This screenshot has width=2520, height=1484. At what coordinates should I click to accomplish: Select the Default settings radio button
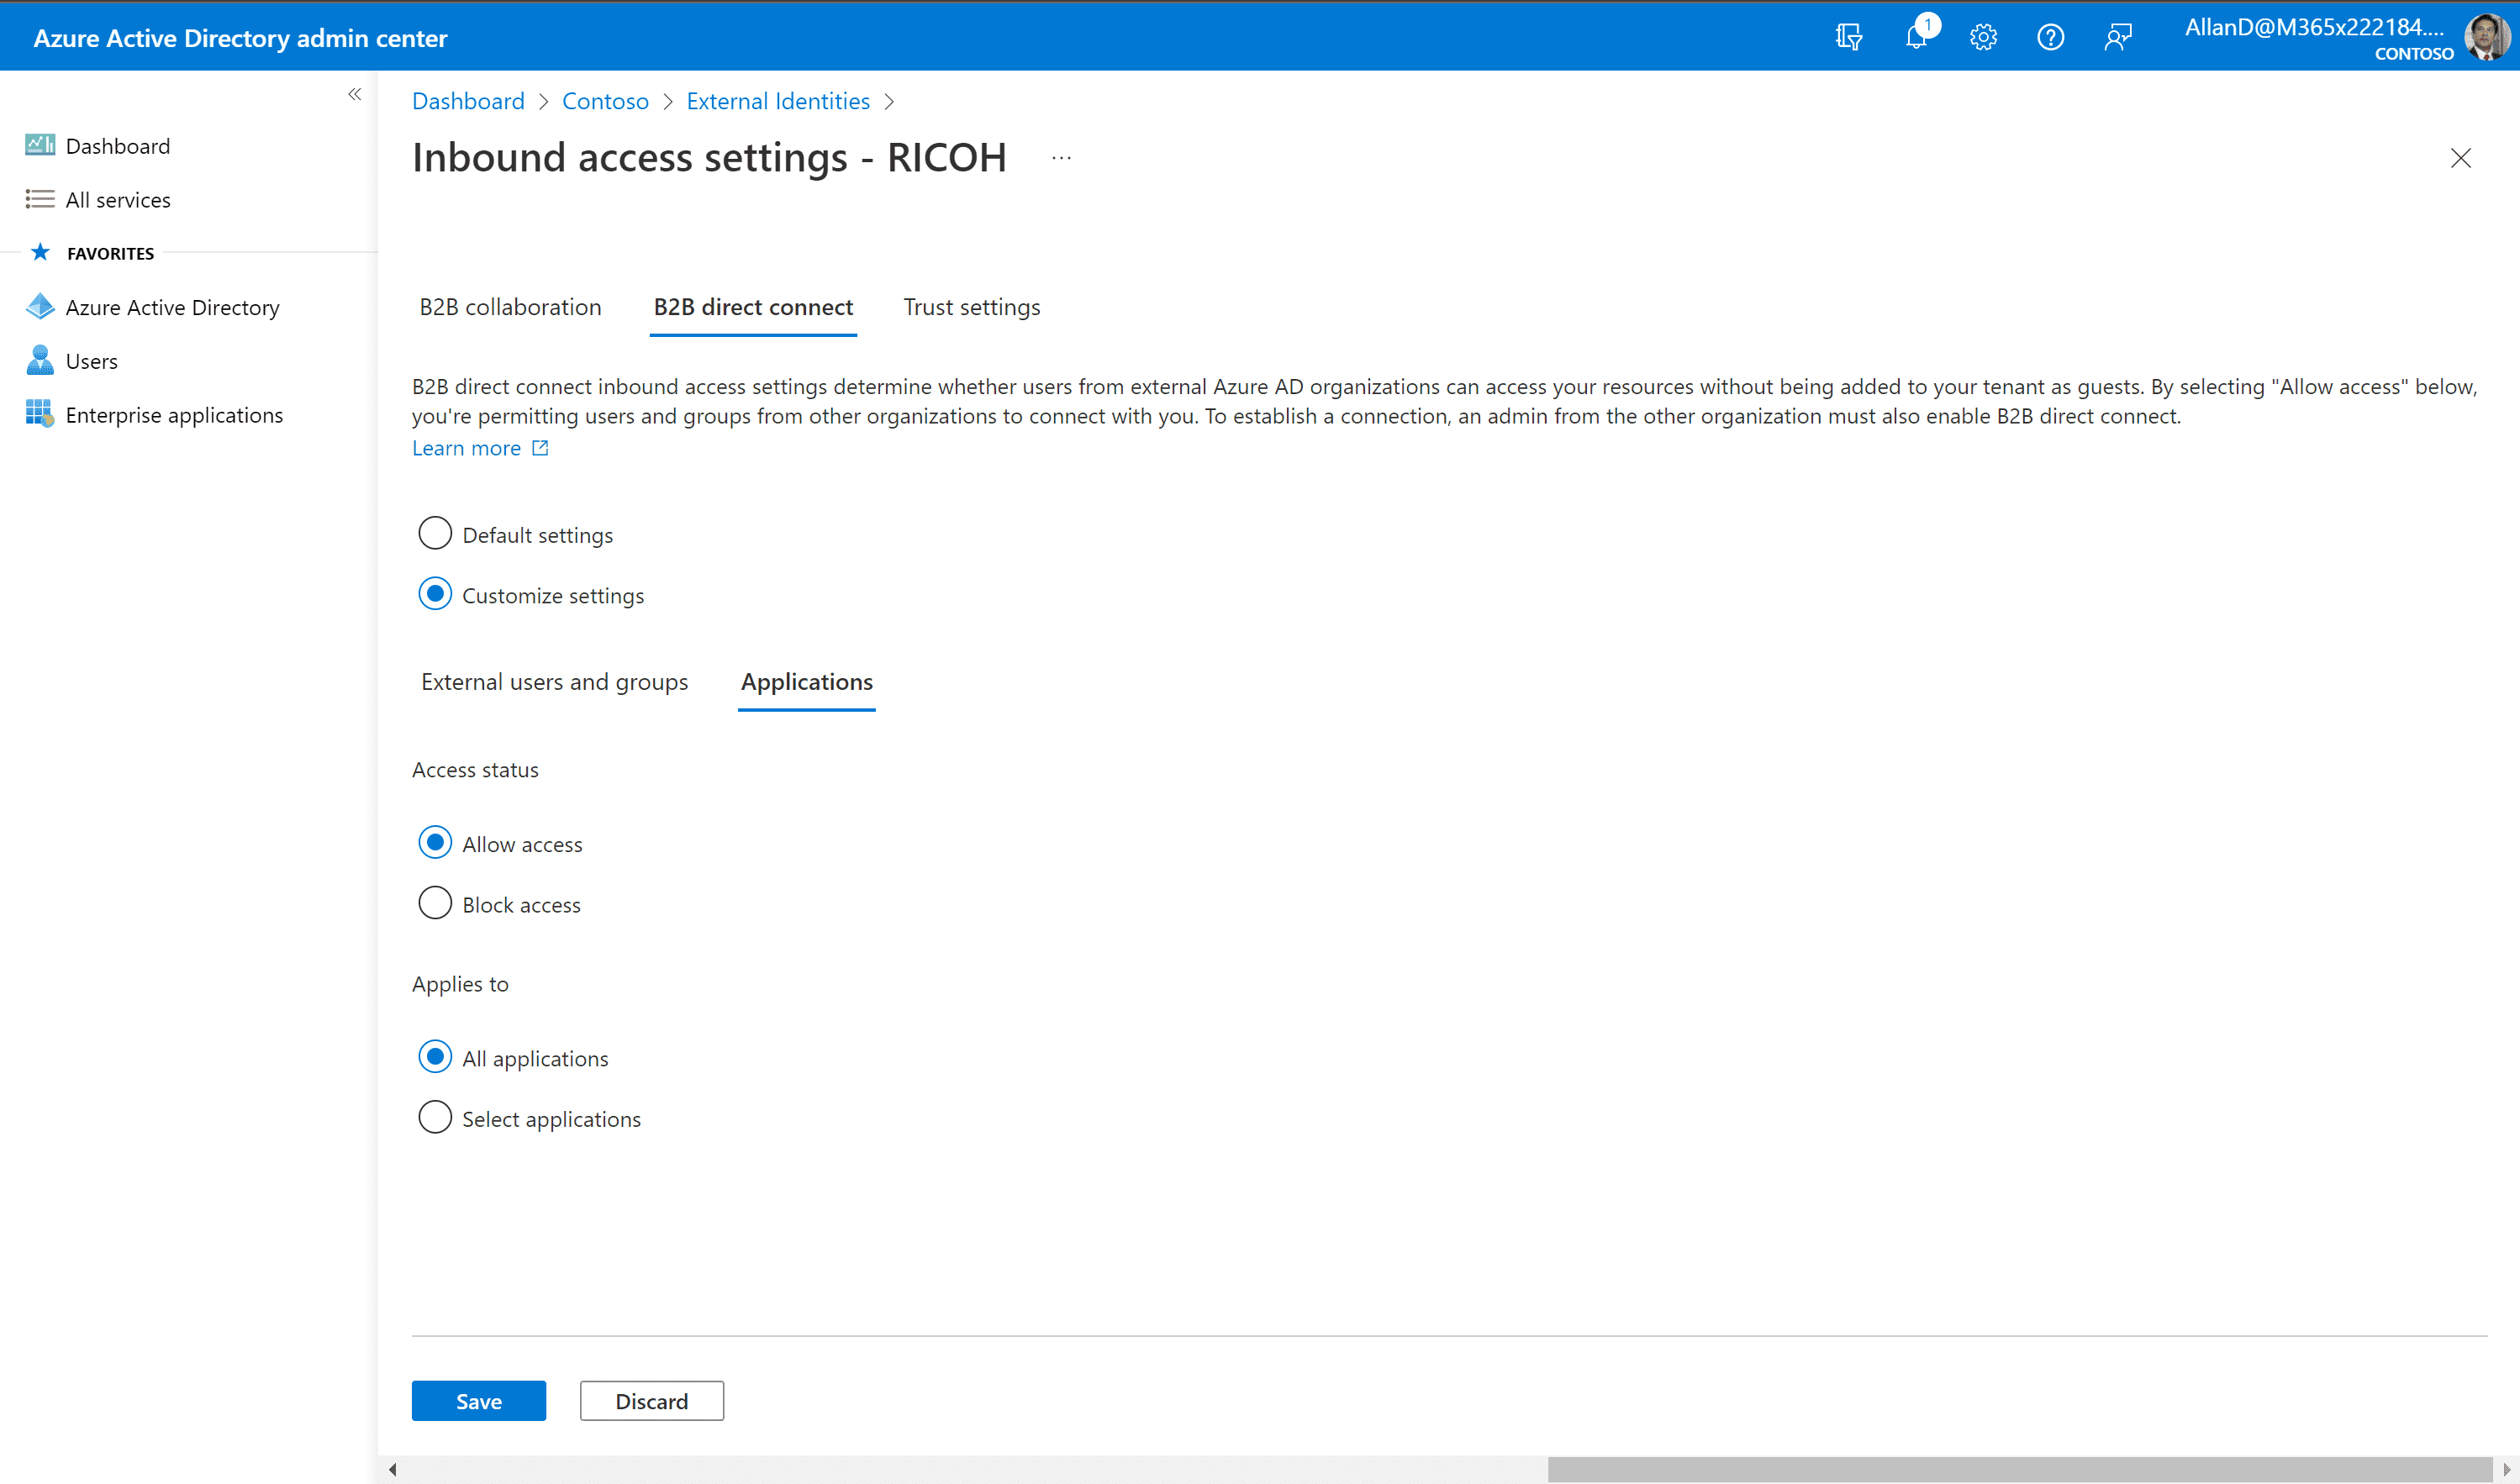[x=435, y=533]
